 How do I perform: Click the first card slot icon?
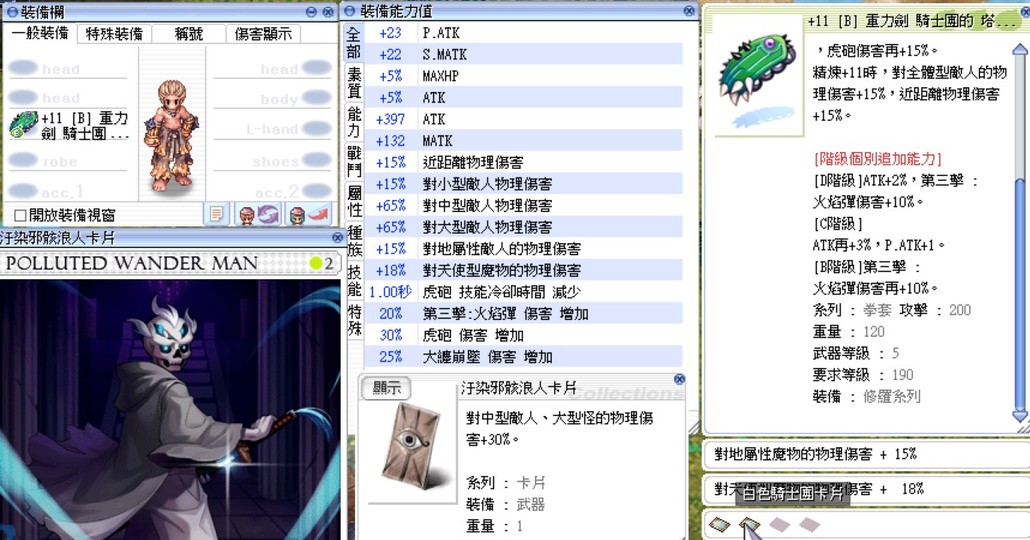click(718, 524)
